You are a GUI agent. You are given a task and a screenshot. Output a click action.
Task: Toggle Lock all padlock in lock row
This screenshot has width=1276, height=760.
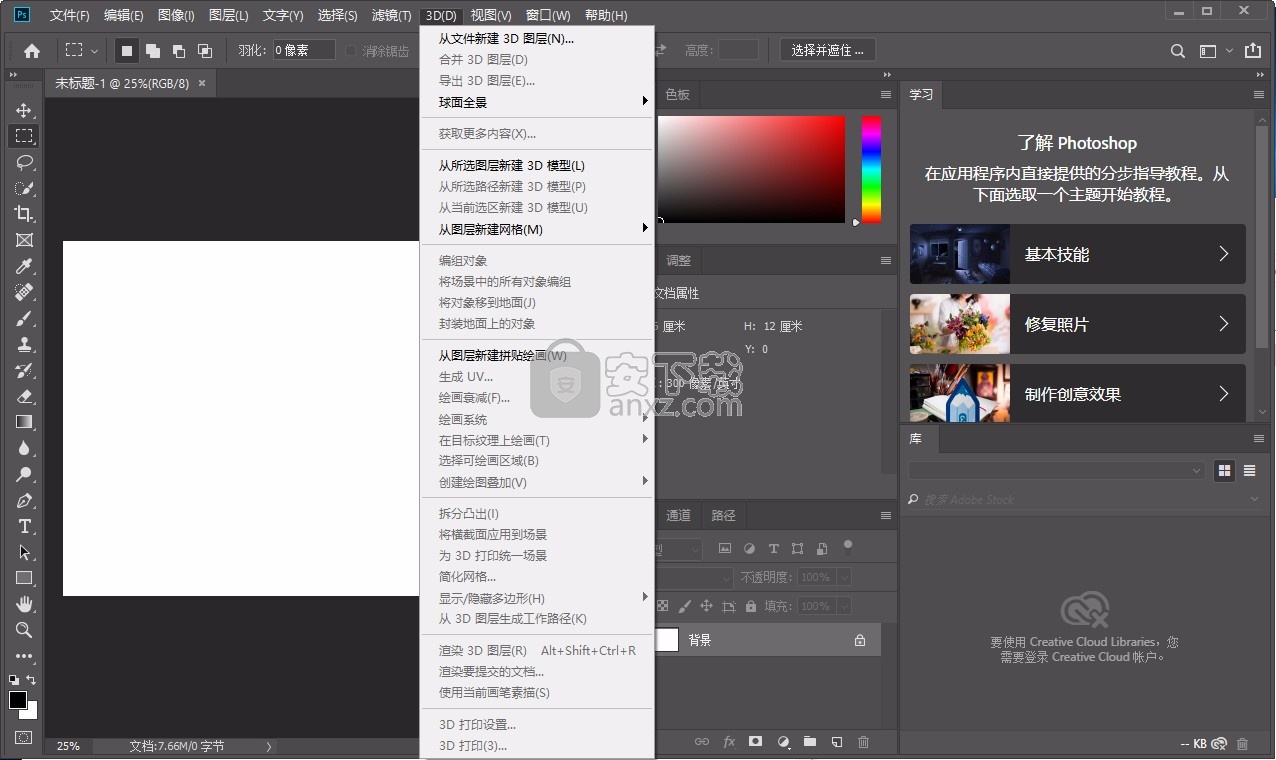click(751, 606)
